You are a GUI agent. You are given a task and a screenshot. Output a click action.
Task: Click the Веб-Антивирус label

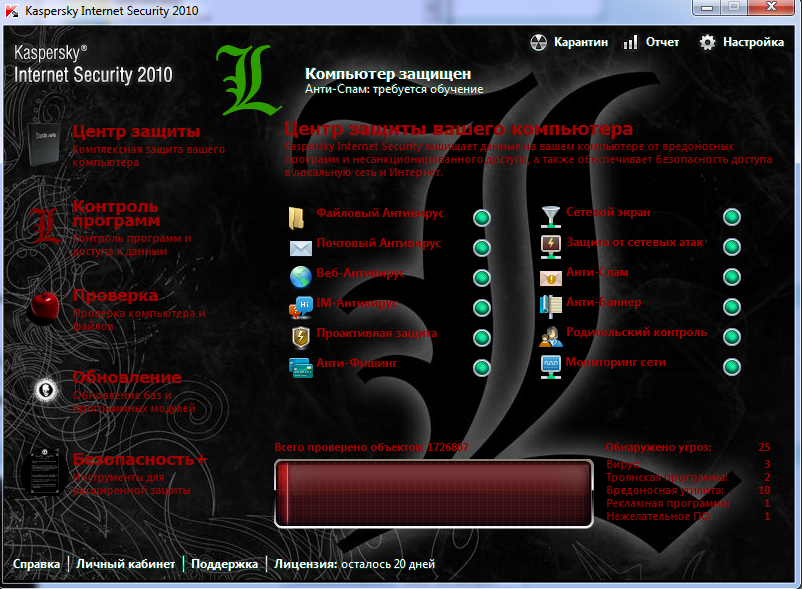click(x=361, y=273)
